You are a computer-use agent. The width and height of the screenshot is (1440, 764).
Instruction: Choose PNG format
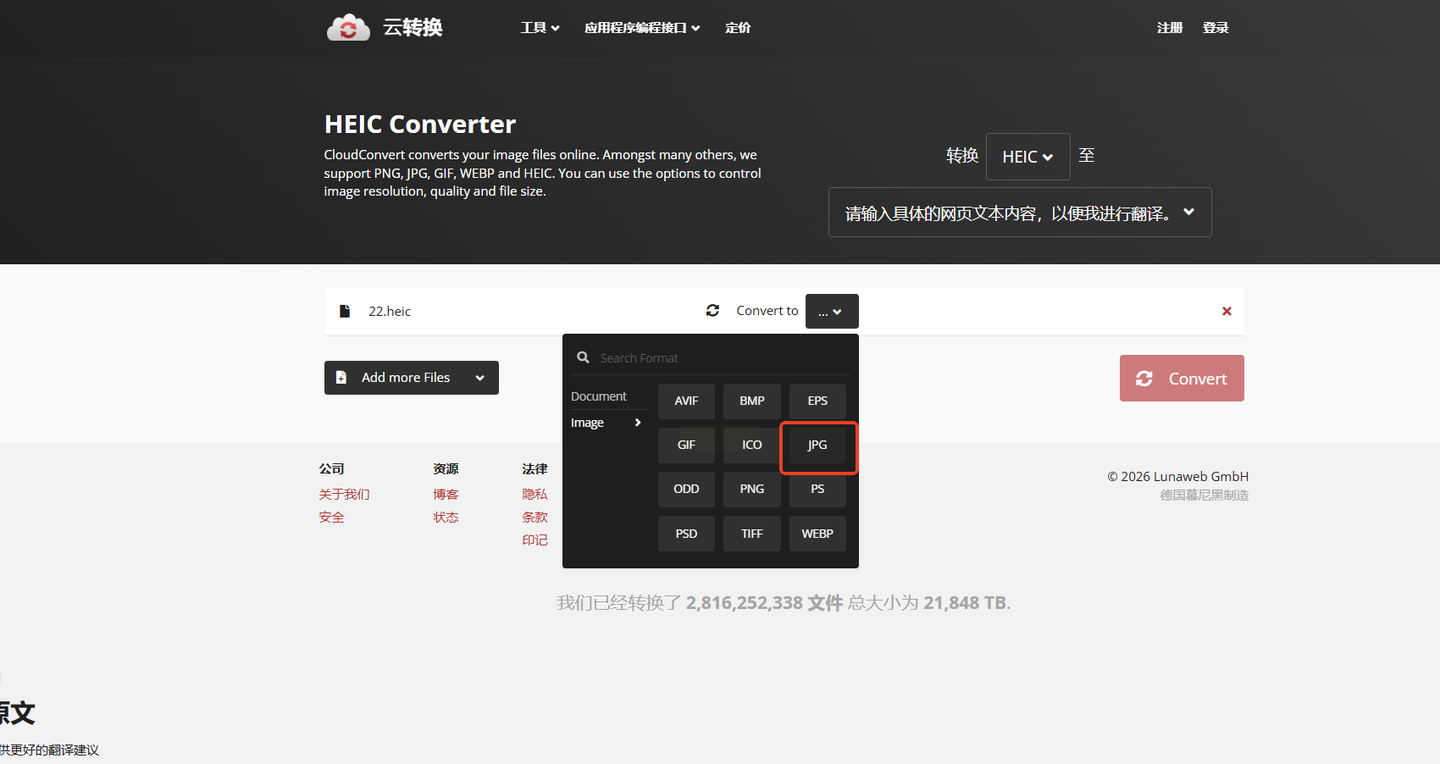pyautogui.click(x=752, y=489)
